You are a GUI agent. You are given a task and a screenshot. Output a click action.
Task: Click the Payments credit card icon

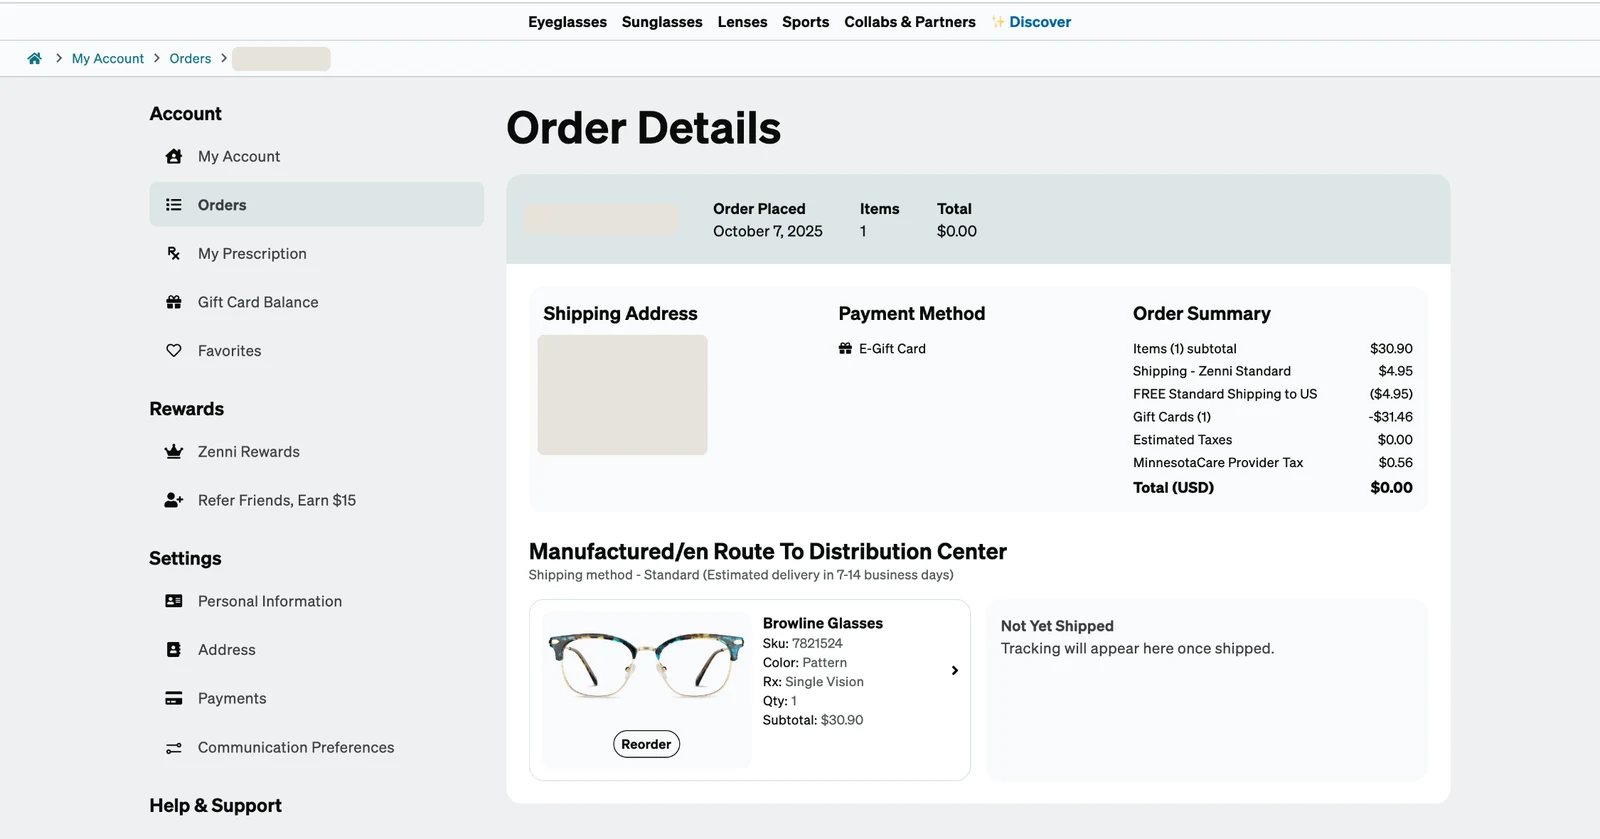pyautogui.click(x=174, y=698)
